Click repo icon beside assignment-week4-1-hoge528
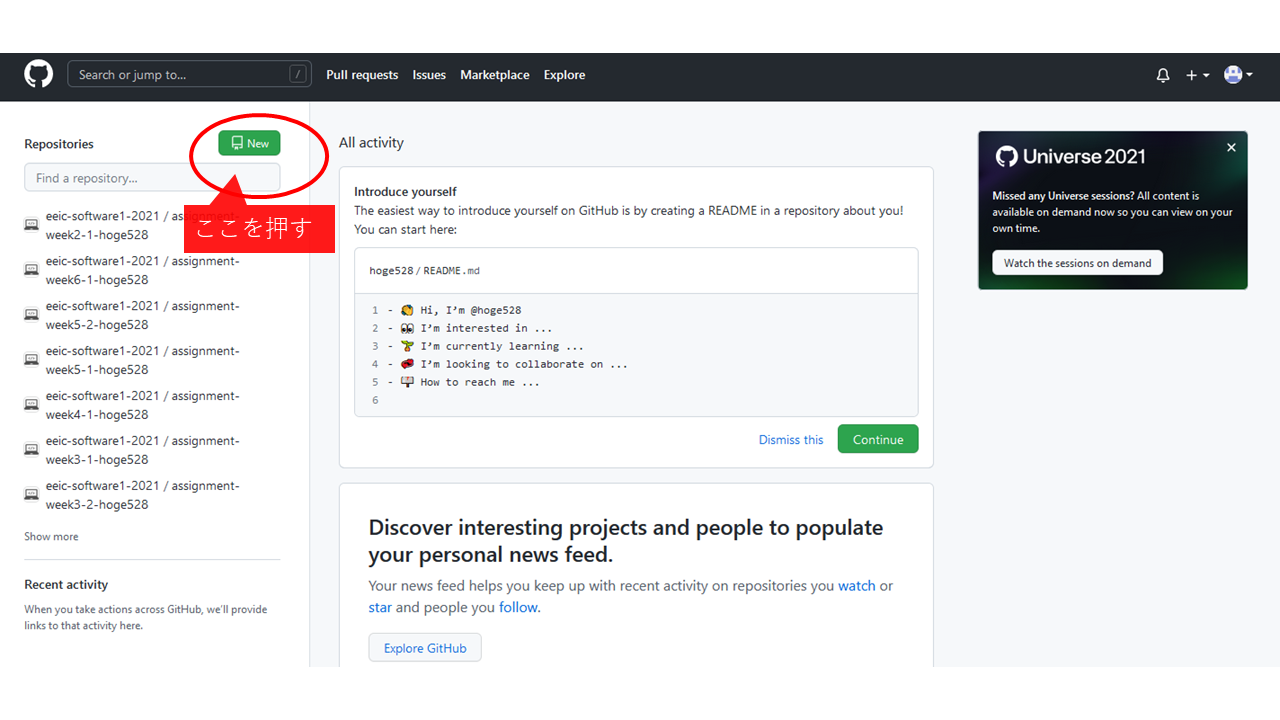 point(32,405)
